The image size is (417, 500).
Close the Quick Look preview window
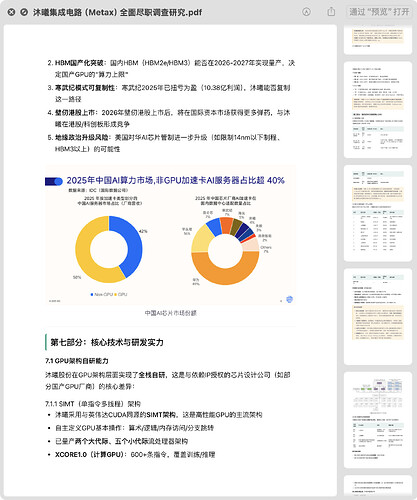(11, 12)
